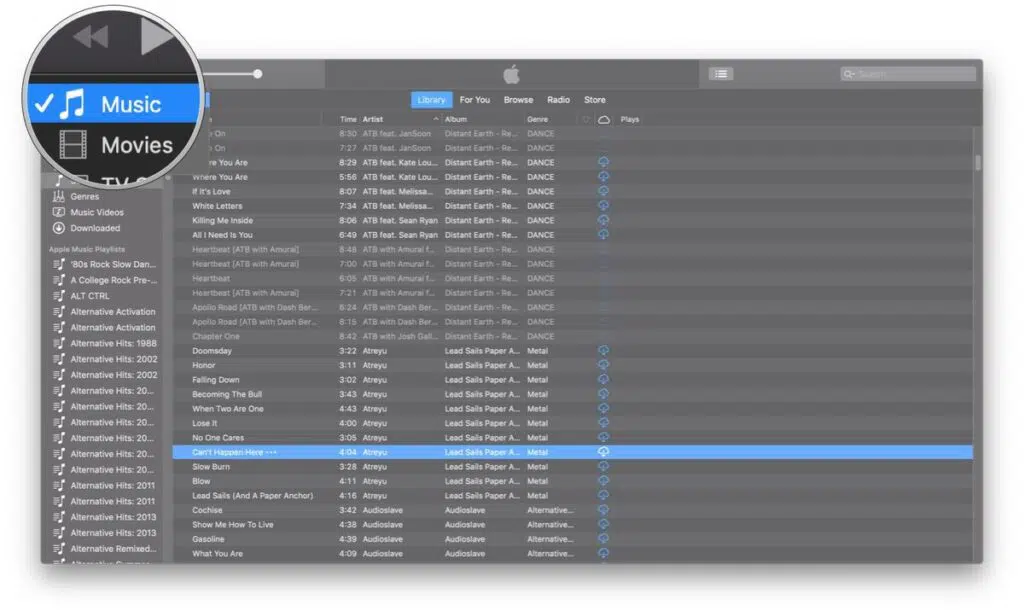Image resolution: width=1024 pixels, height=616 pixels.
Task: Click the vertical scrollbar of song list
Action: (x=978, y=162)
